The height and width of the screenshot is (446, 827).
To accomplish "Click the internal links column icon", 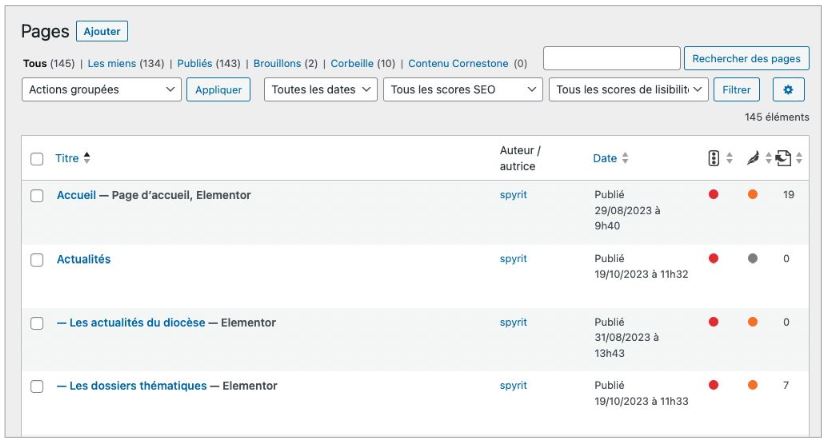I will [x=784, y=158].
